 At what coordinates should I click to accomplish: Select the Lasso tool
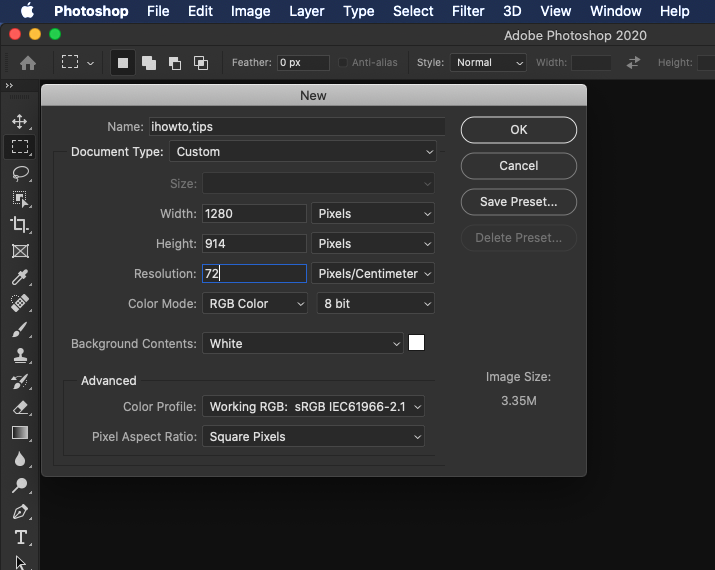[19, 173]
